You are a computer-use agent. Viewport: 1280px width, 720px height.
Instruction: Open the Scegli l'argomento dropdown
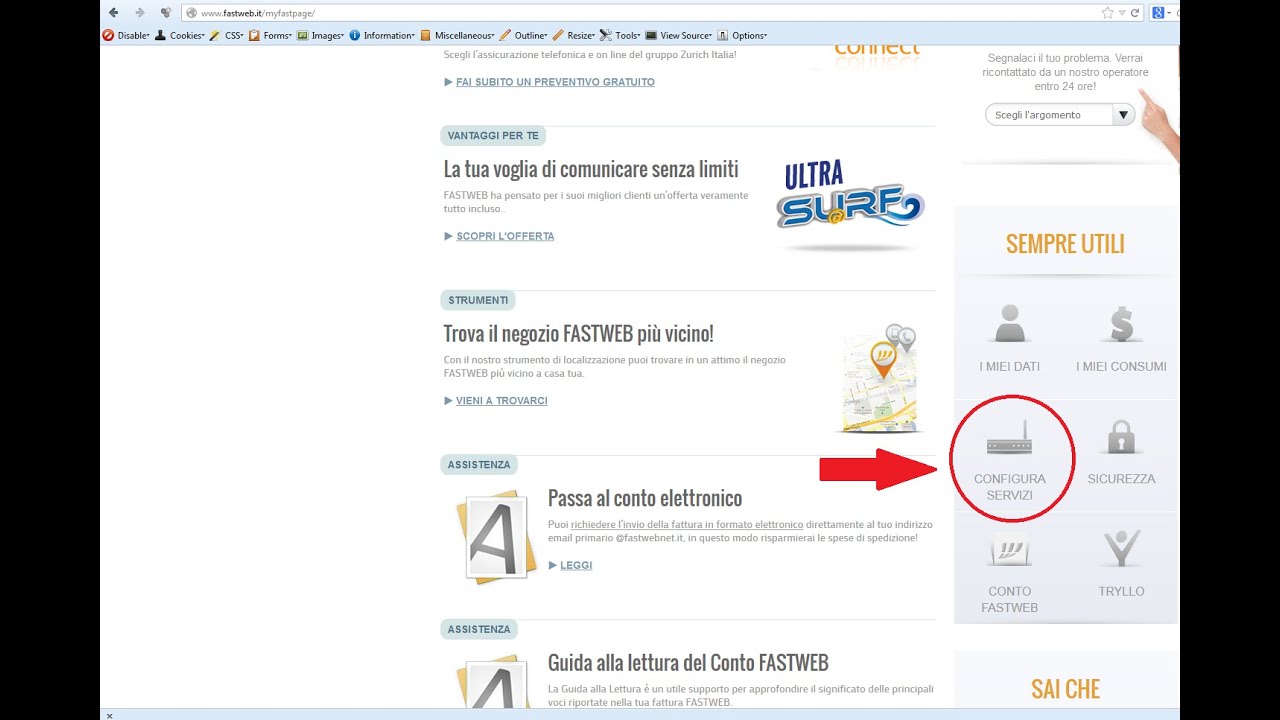coord(1060,115)
